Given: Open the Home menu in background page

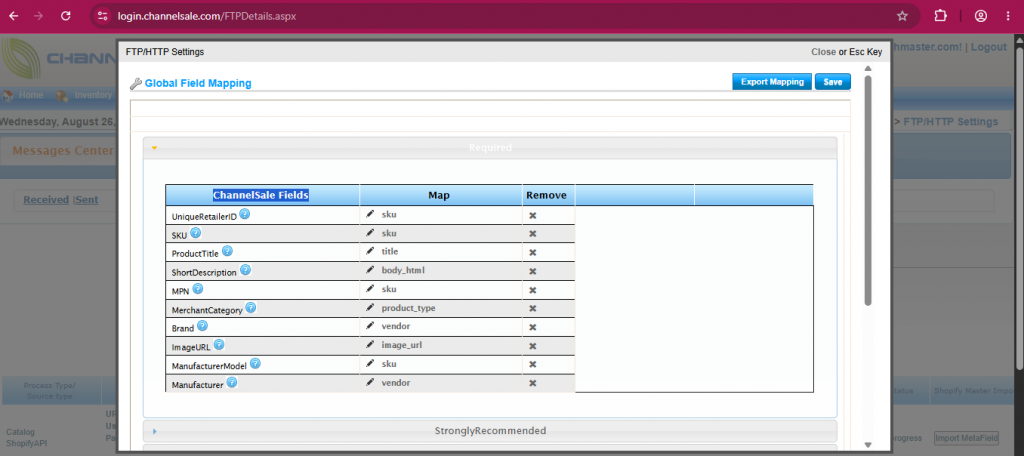Looking at the screenshot, I should click(31, 95).
